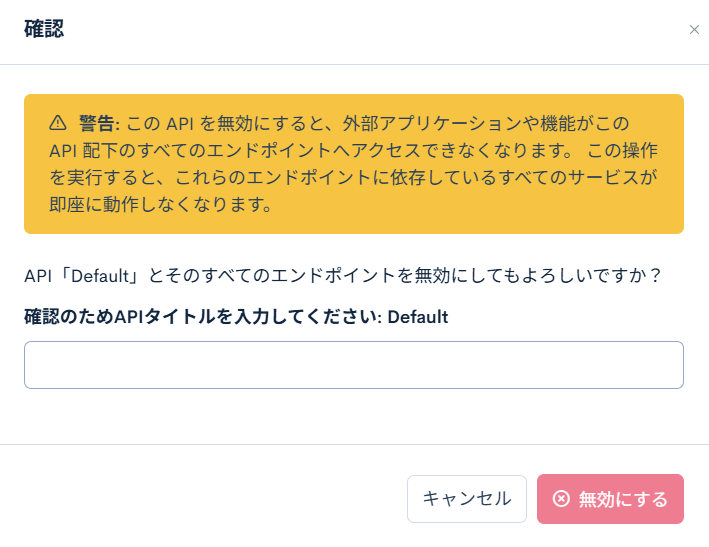This screenshot has width=709, height=547.
Task: Click the warning triangle icon
Action: pos(57,124)
